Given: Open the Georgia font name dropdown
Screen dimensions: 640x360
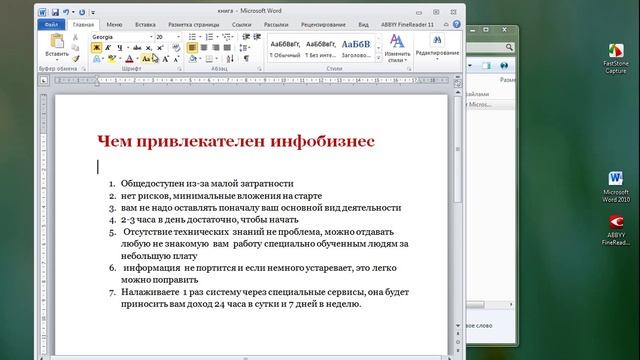Looking at the screenshot, I should coord(151,37).
